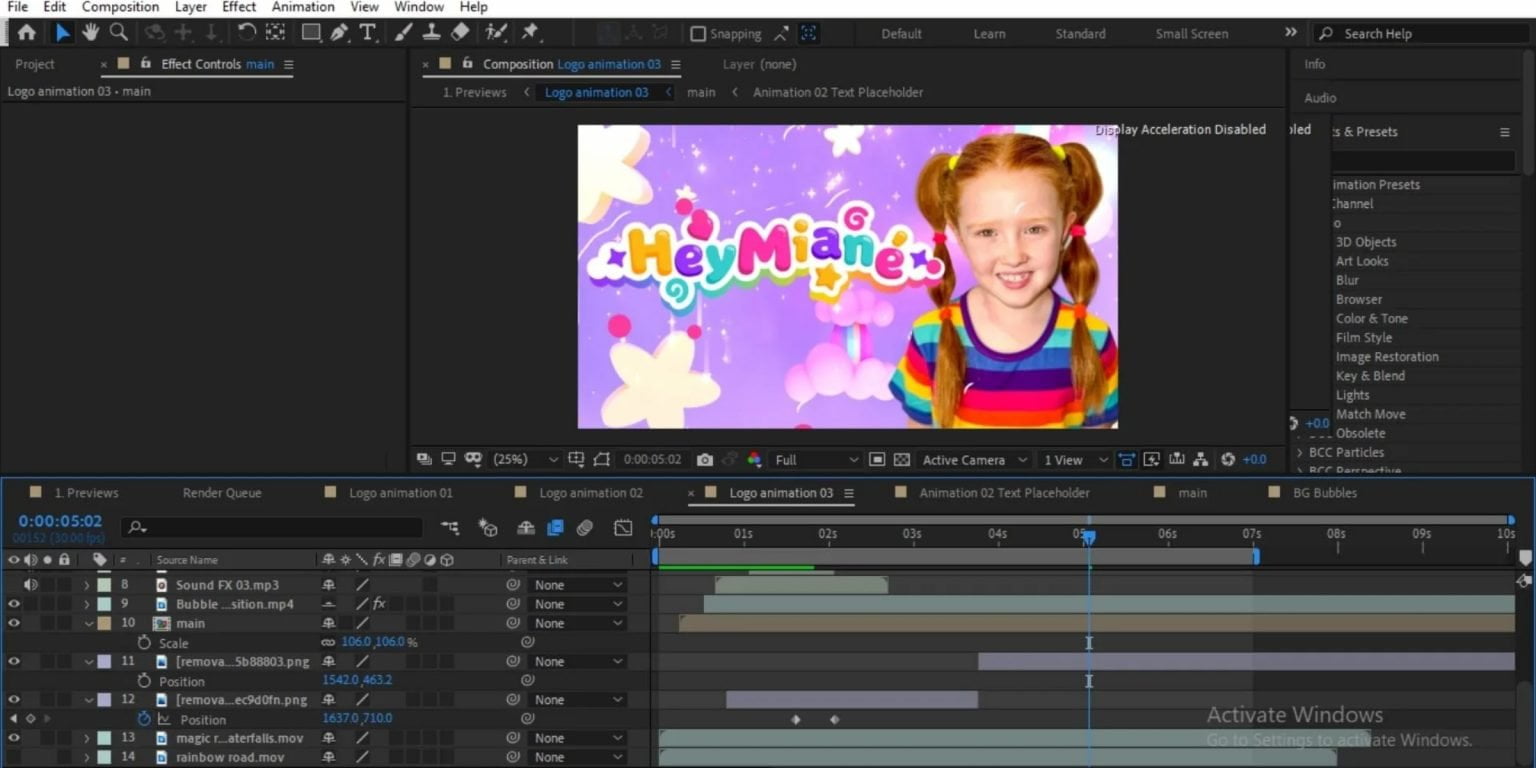Mute audio on the Sound FX 03 layer
This screenshot has height=768, width=1536.
[x=30, y=584]
